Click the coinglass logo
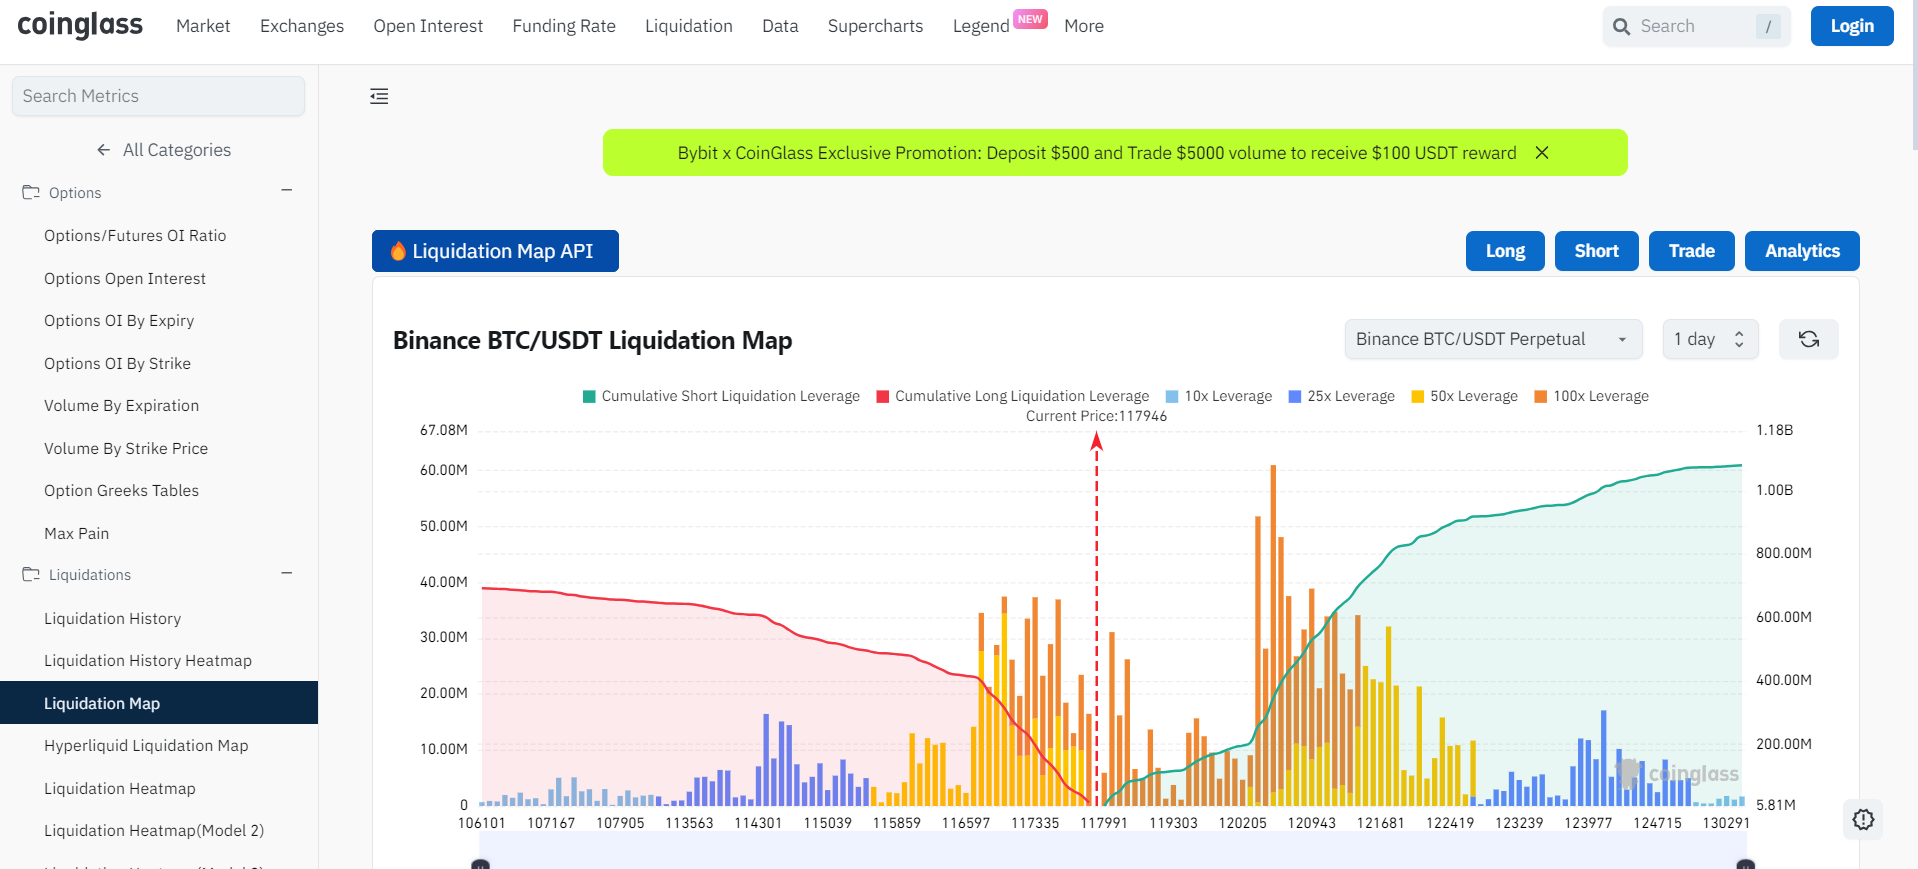The image size is (1918, 869). (80, 25)
